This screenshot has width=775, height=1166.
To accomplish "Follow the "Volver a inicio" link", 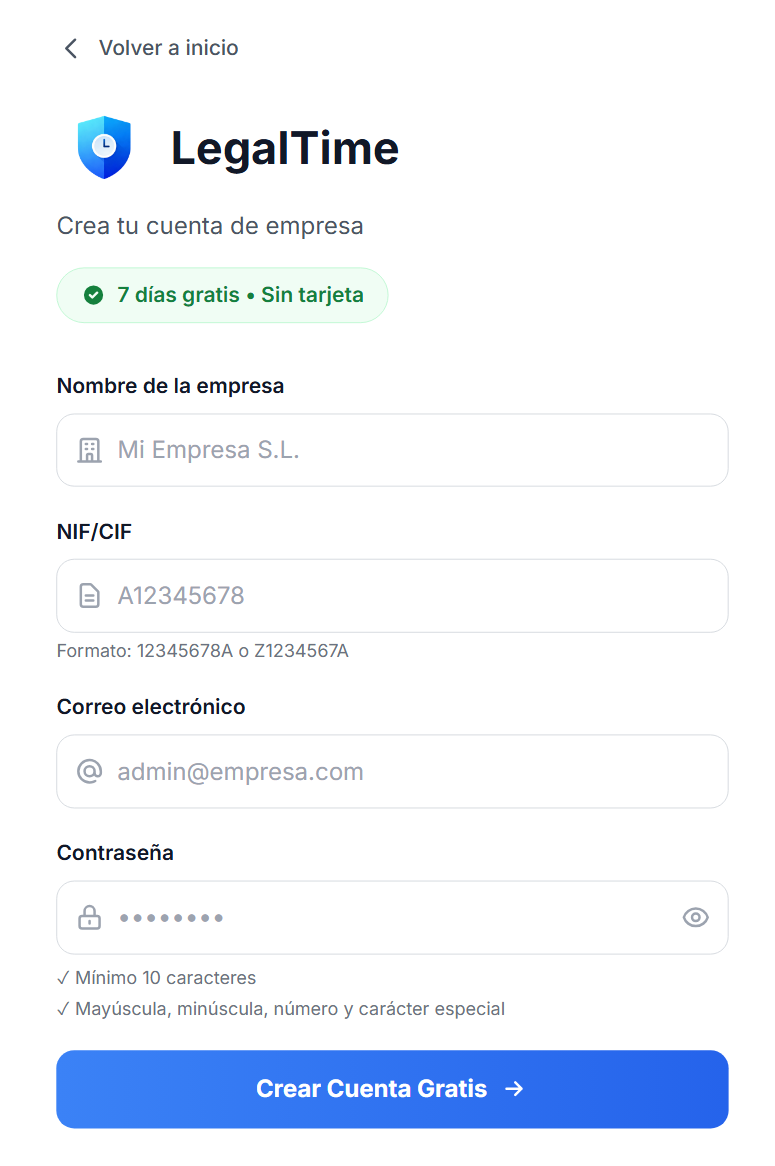I will pos(168,48).
